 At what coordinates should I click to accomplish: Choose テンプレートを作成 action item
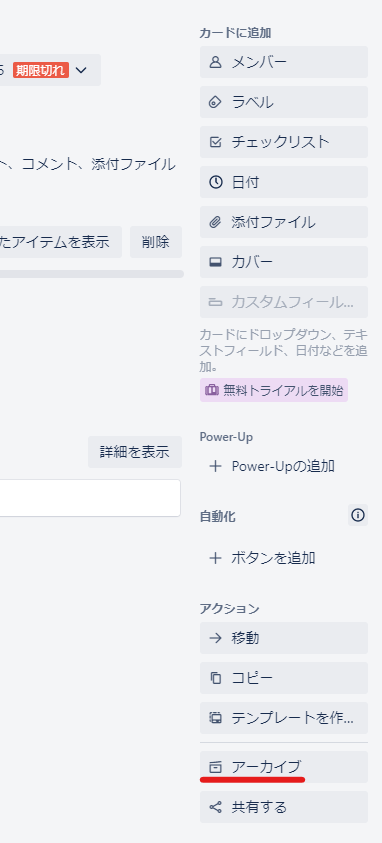(284, 718)
